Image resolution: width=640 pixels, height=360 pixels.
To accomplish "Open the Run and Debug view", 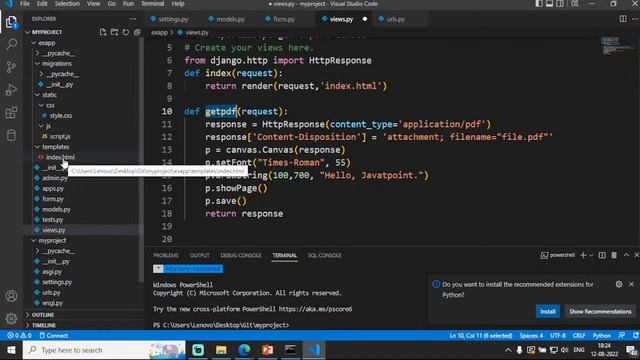I will click(x=11, y=90).
